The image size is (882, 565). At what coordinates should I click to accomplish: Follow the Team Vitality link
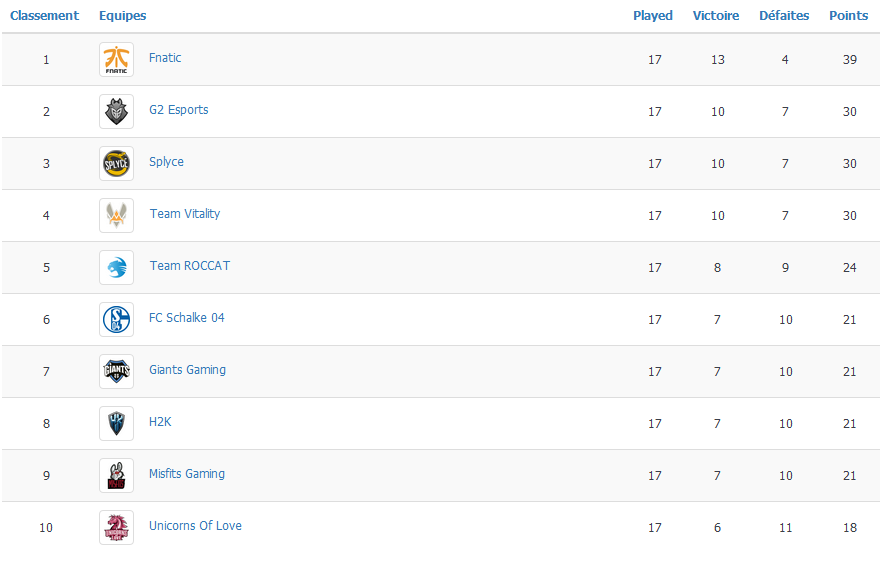(184, 214)
